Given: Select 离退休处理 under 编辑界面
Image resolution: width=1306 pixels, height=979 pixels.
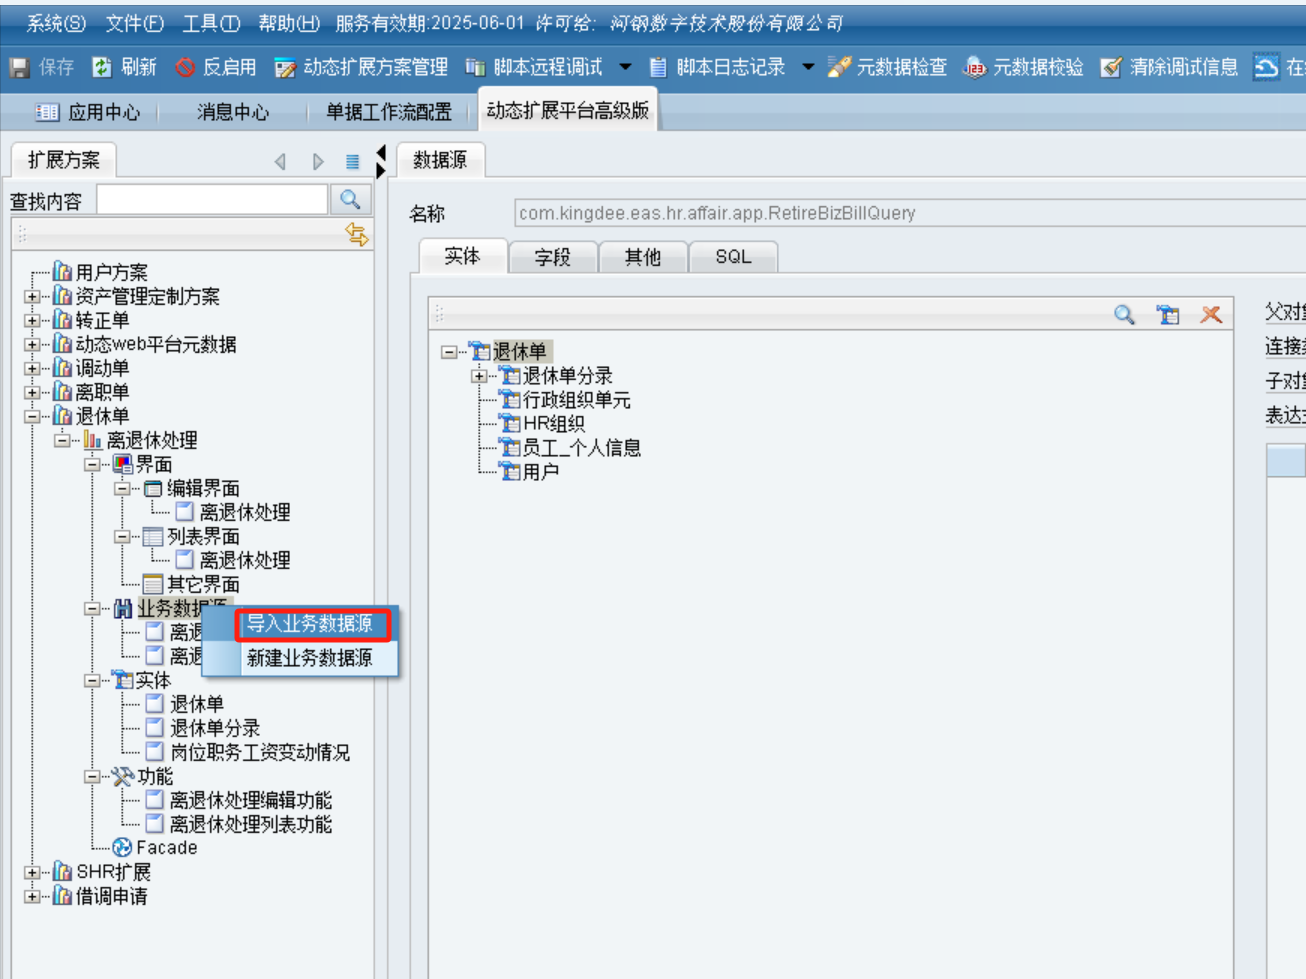Looking at the screenshot, I should [245, 512].
